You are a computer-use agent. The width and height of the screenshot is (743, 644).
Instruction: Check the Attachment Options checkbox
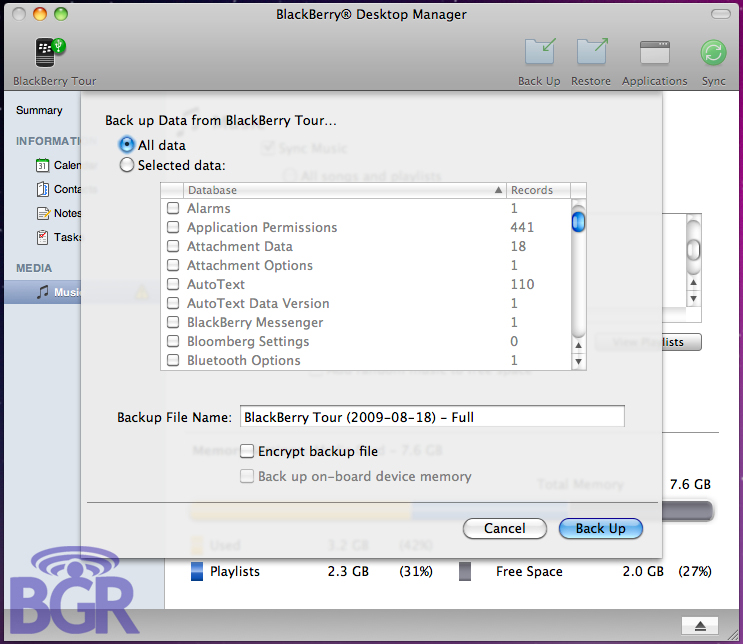173,265
